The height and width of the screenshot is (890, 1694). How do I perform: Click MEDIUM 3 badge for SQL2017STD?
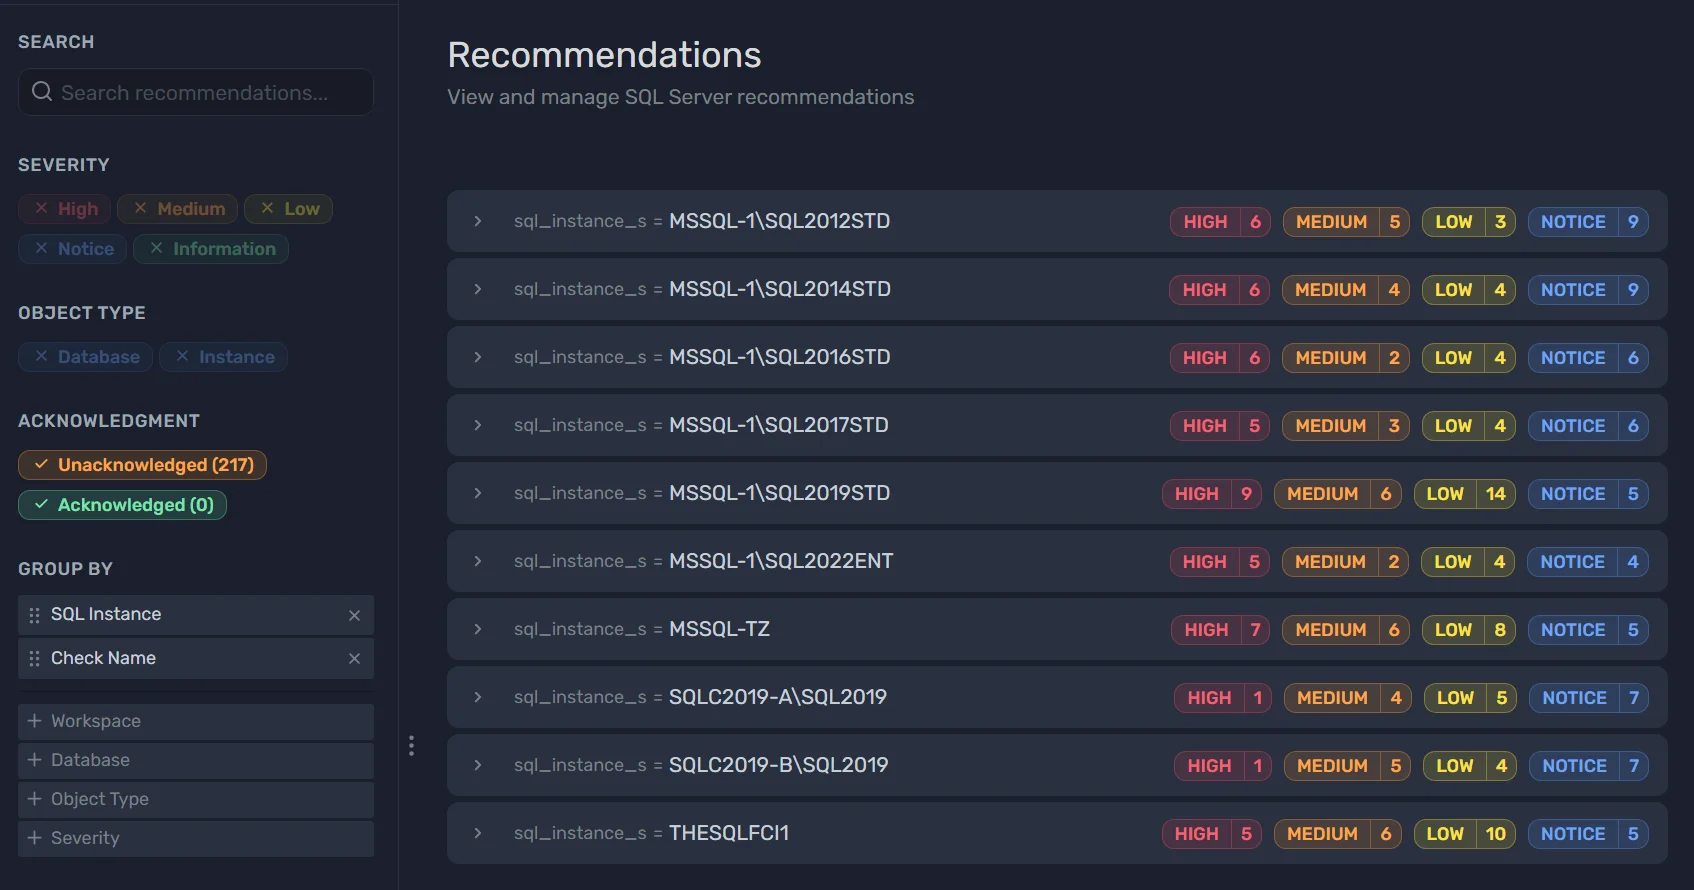click(1346, 426)
